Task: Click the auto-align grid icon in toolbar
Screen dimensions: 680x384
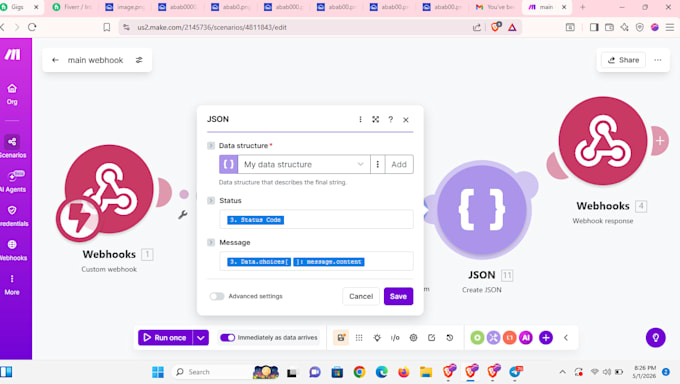Action: 359,338
